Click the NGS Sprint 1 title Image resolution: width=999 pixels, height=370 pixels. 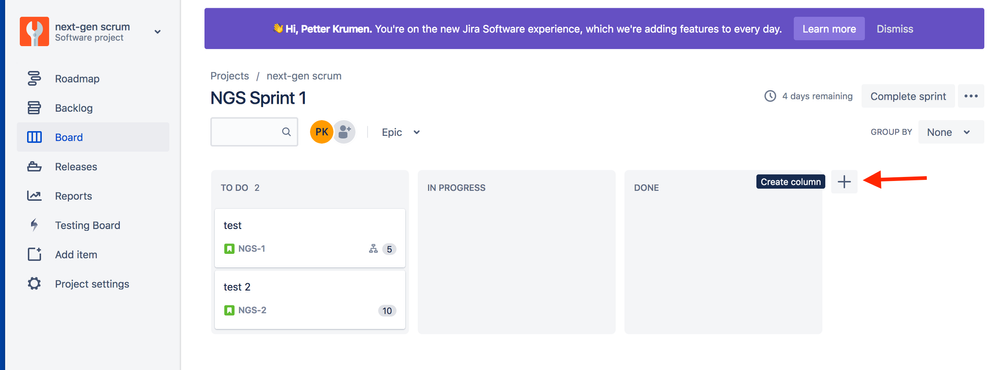pos(259,99)
